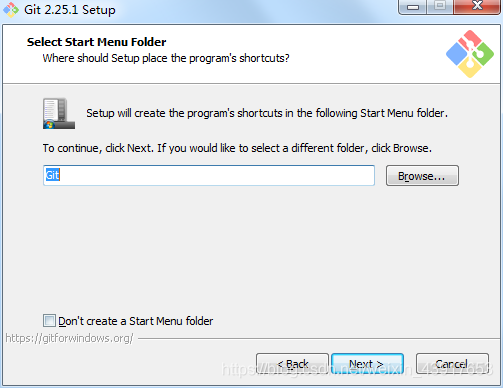The width and height of the screenshot is (503, 388).
Task: Go back with the Back button
Action: pyautogui.click(x=292, y=364)
